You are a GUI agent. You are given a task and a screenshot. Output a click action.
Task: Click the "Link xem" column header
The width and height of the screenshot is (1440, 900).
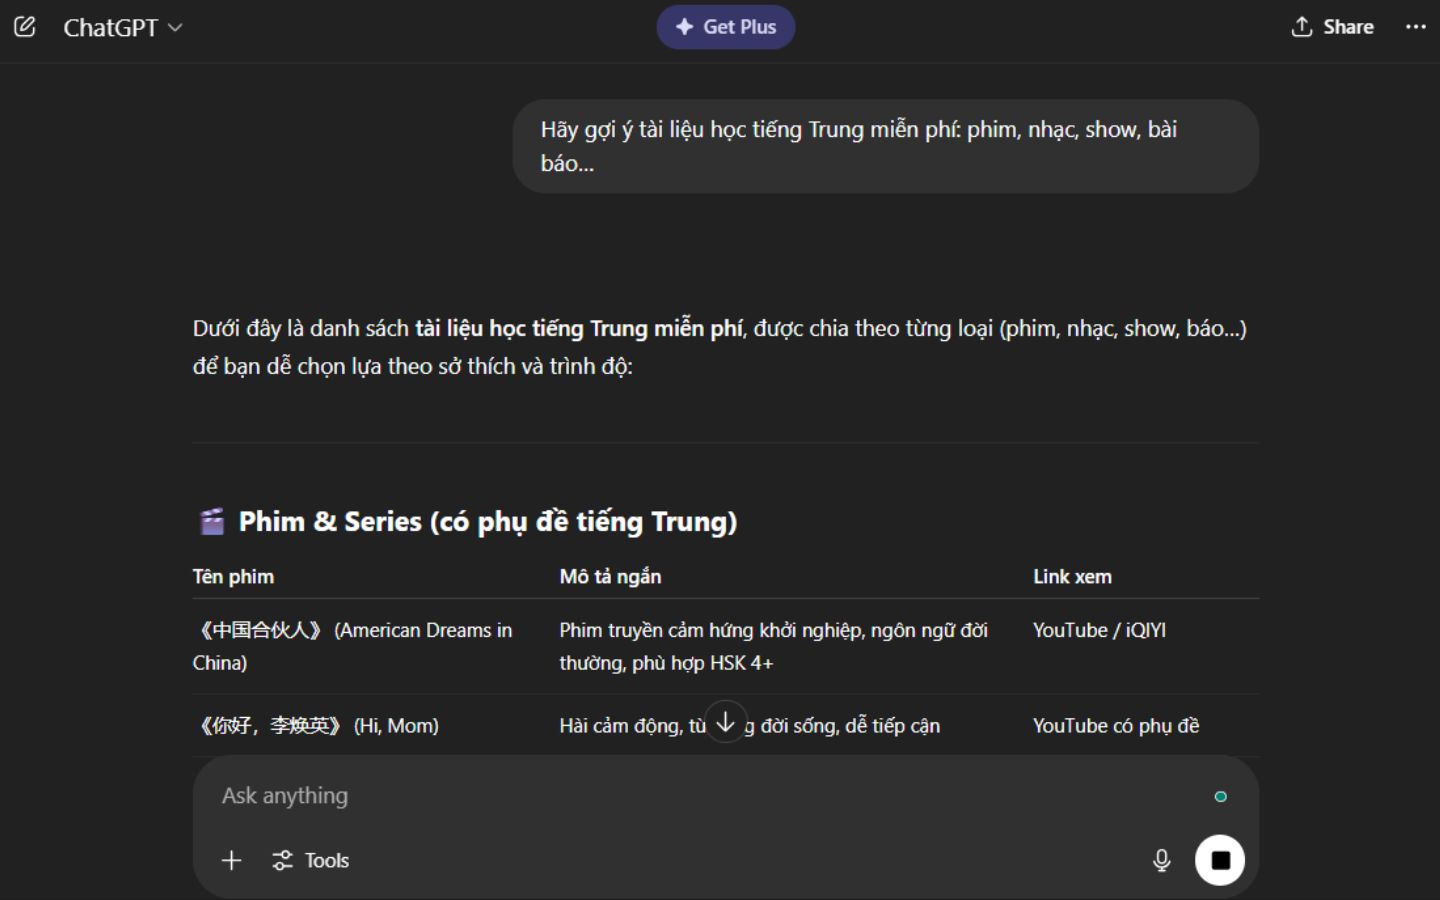click(x=1072, y=577)
